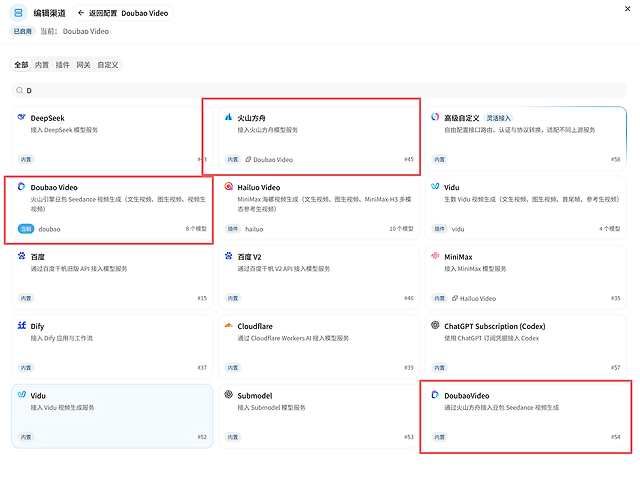The height and width of the screenshot is (500, 640).
Task: Click the 火山方舟 provider icon
Action: click(229, 117)
